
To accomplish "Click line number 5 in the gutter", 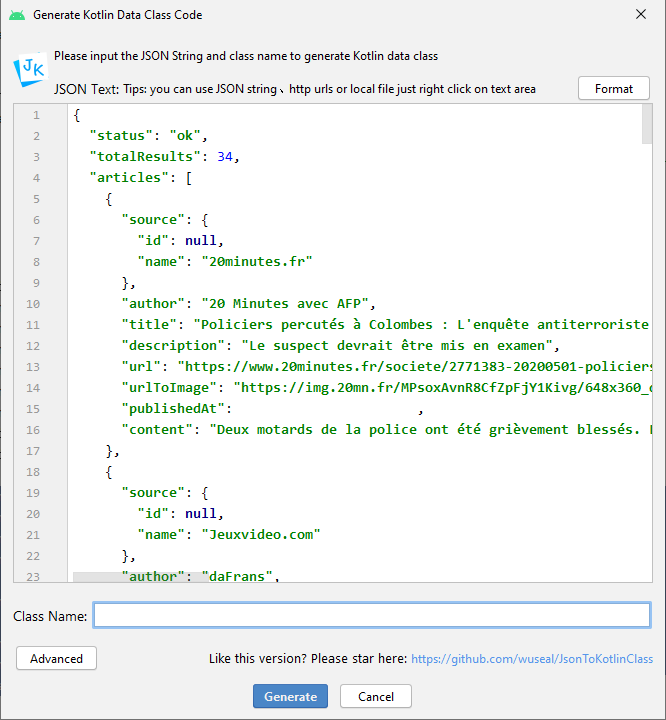I will [36, 198].
